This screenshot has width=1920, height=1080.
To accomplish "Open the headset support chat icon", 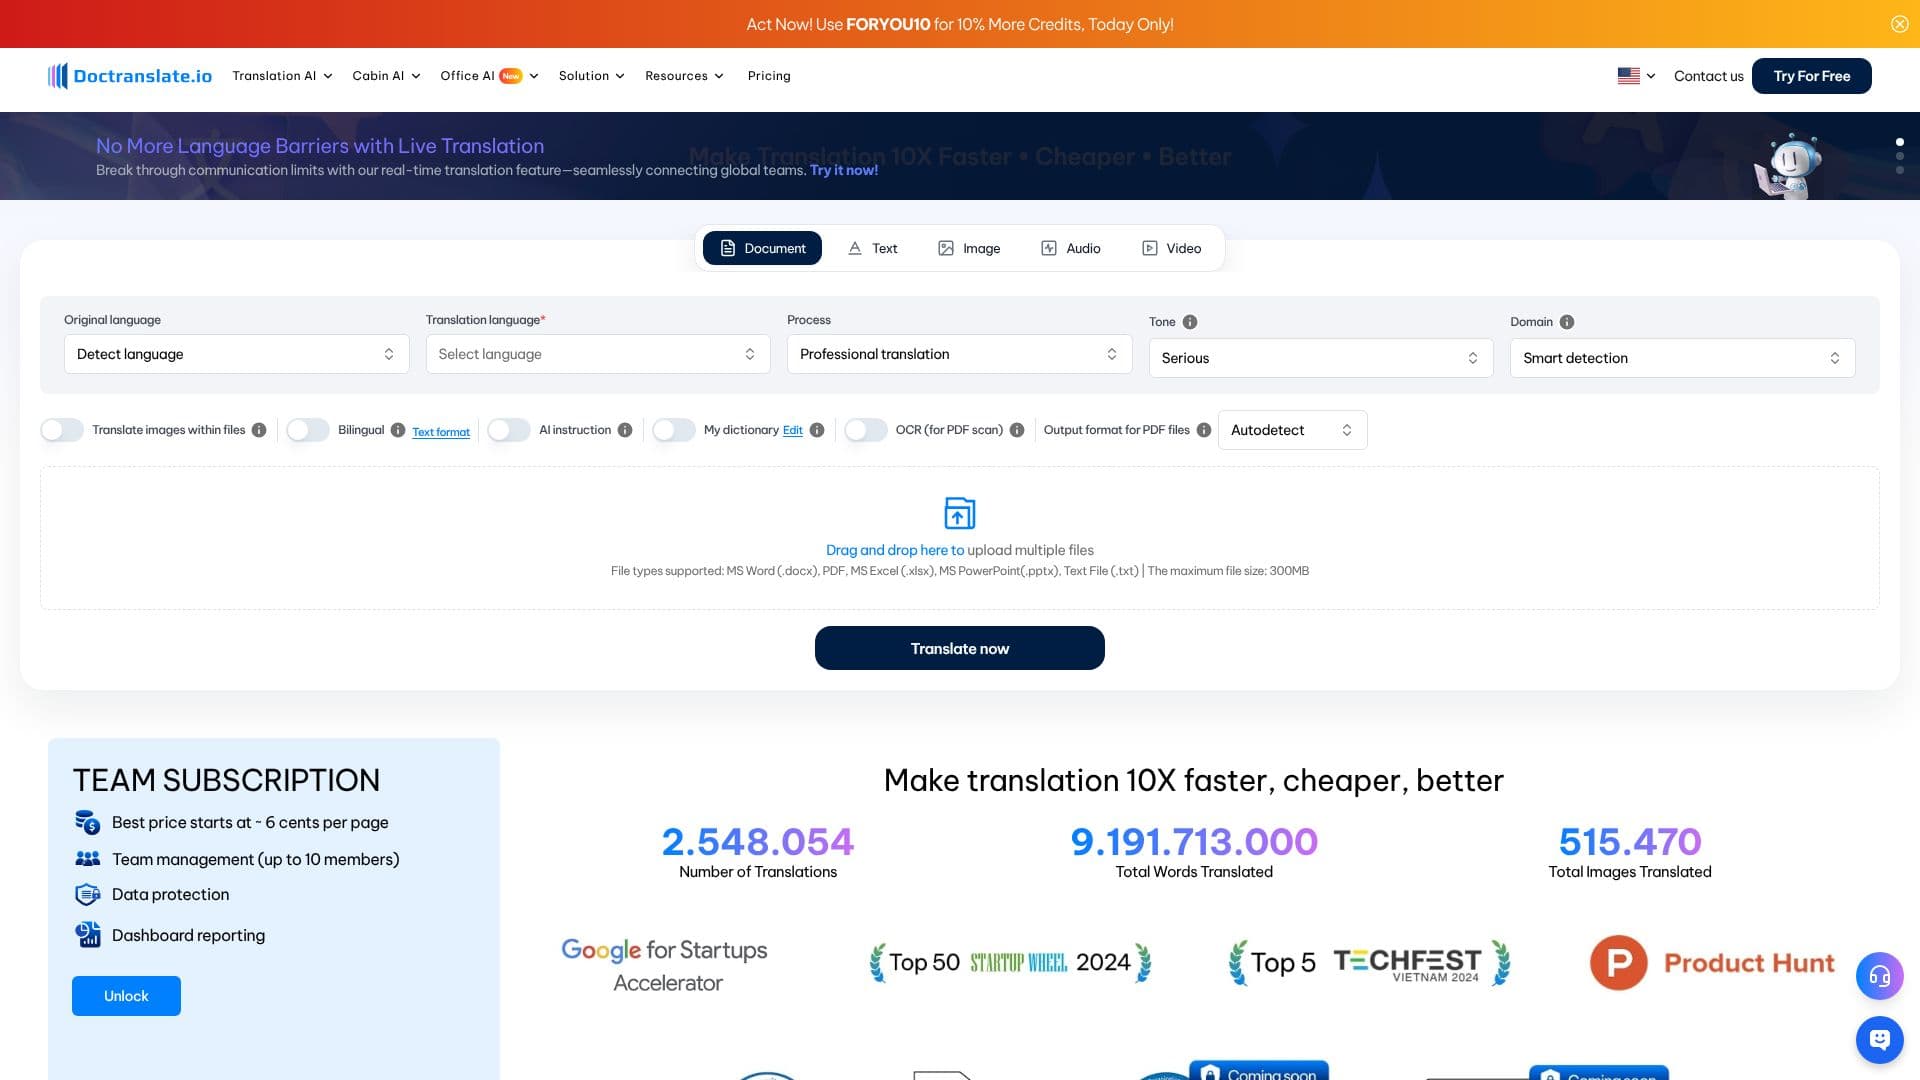I will 1880,976.
